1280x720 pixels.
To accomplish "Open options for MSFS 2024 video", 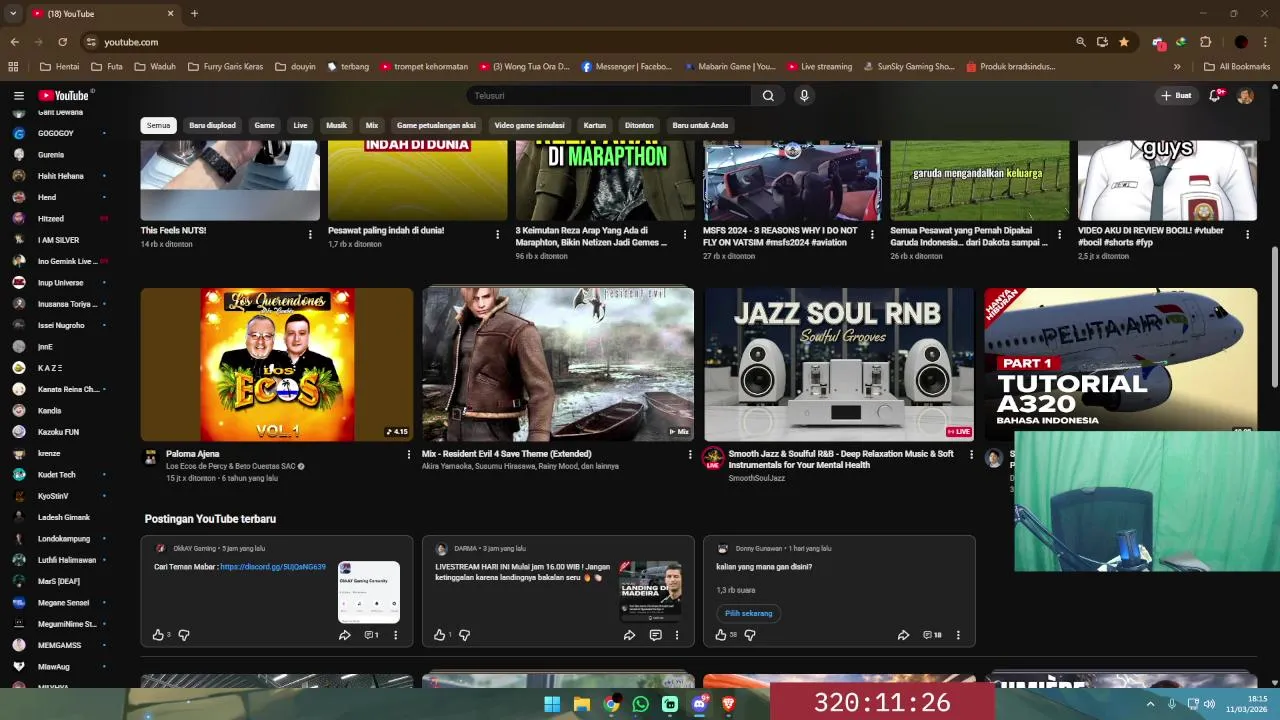I will click(x=872, y=235).
